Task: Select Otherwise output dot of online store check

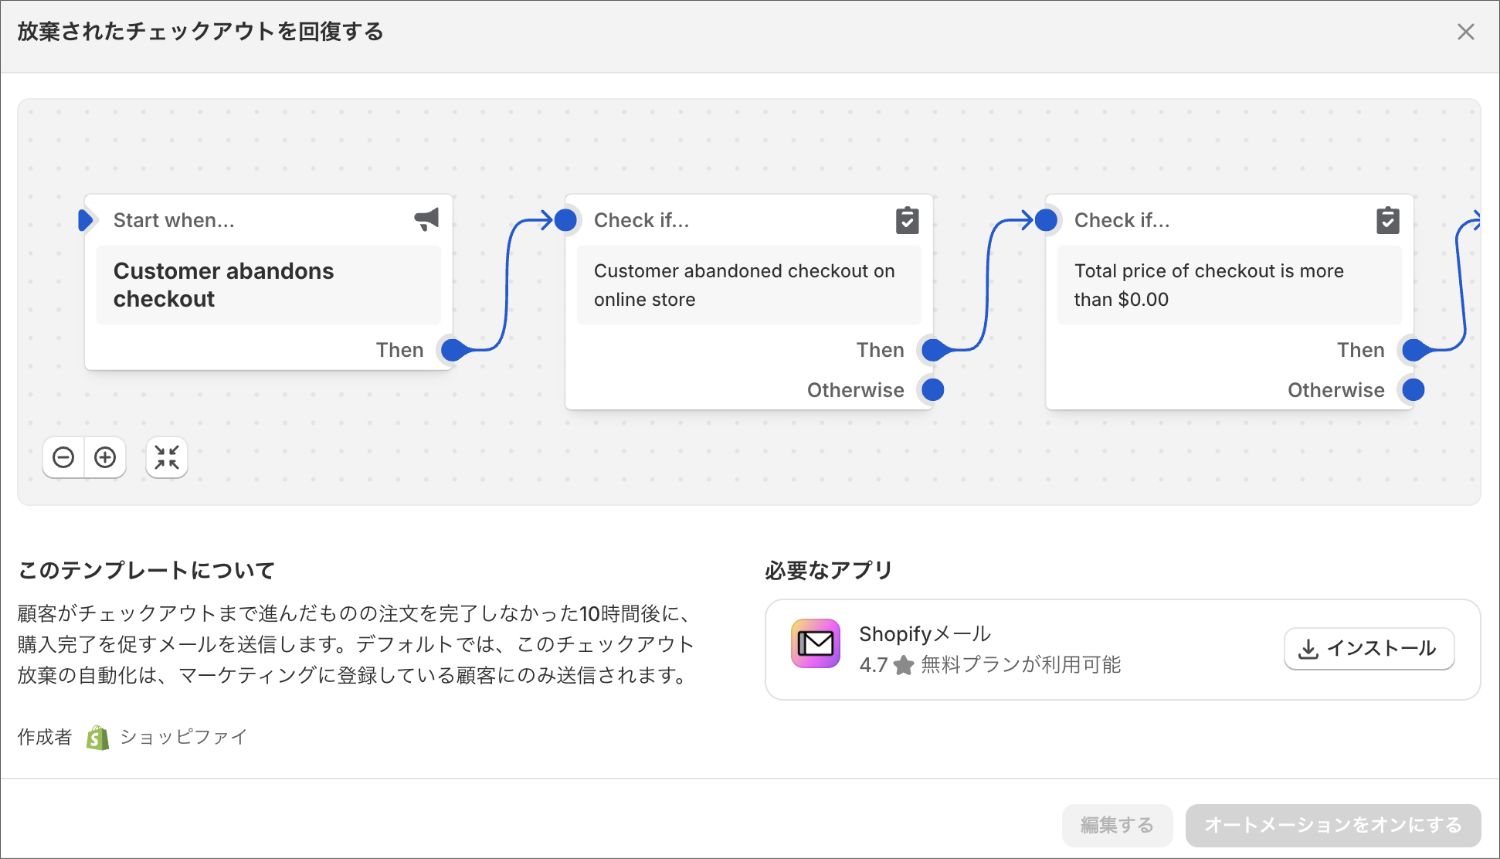Action: [933, 390]
